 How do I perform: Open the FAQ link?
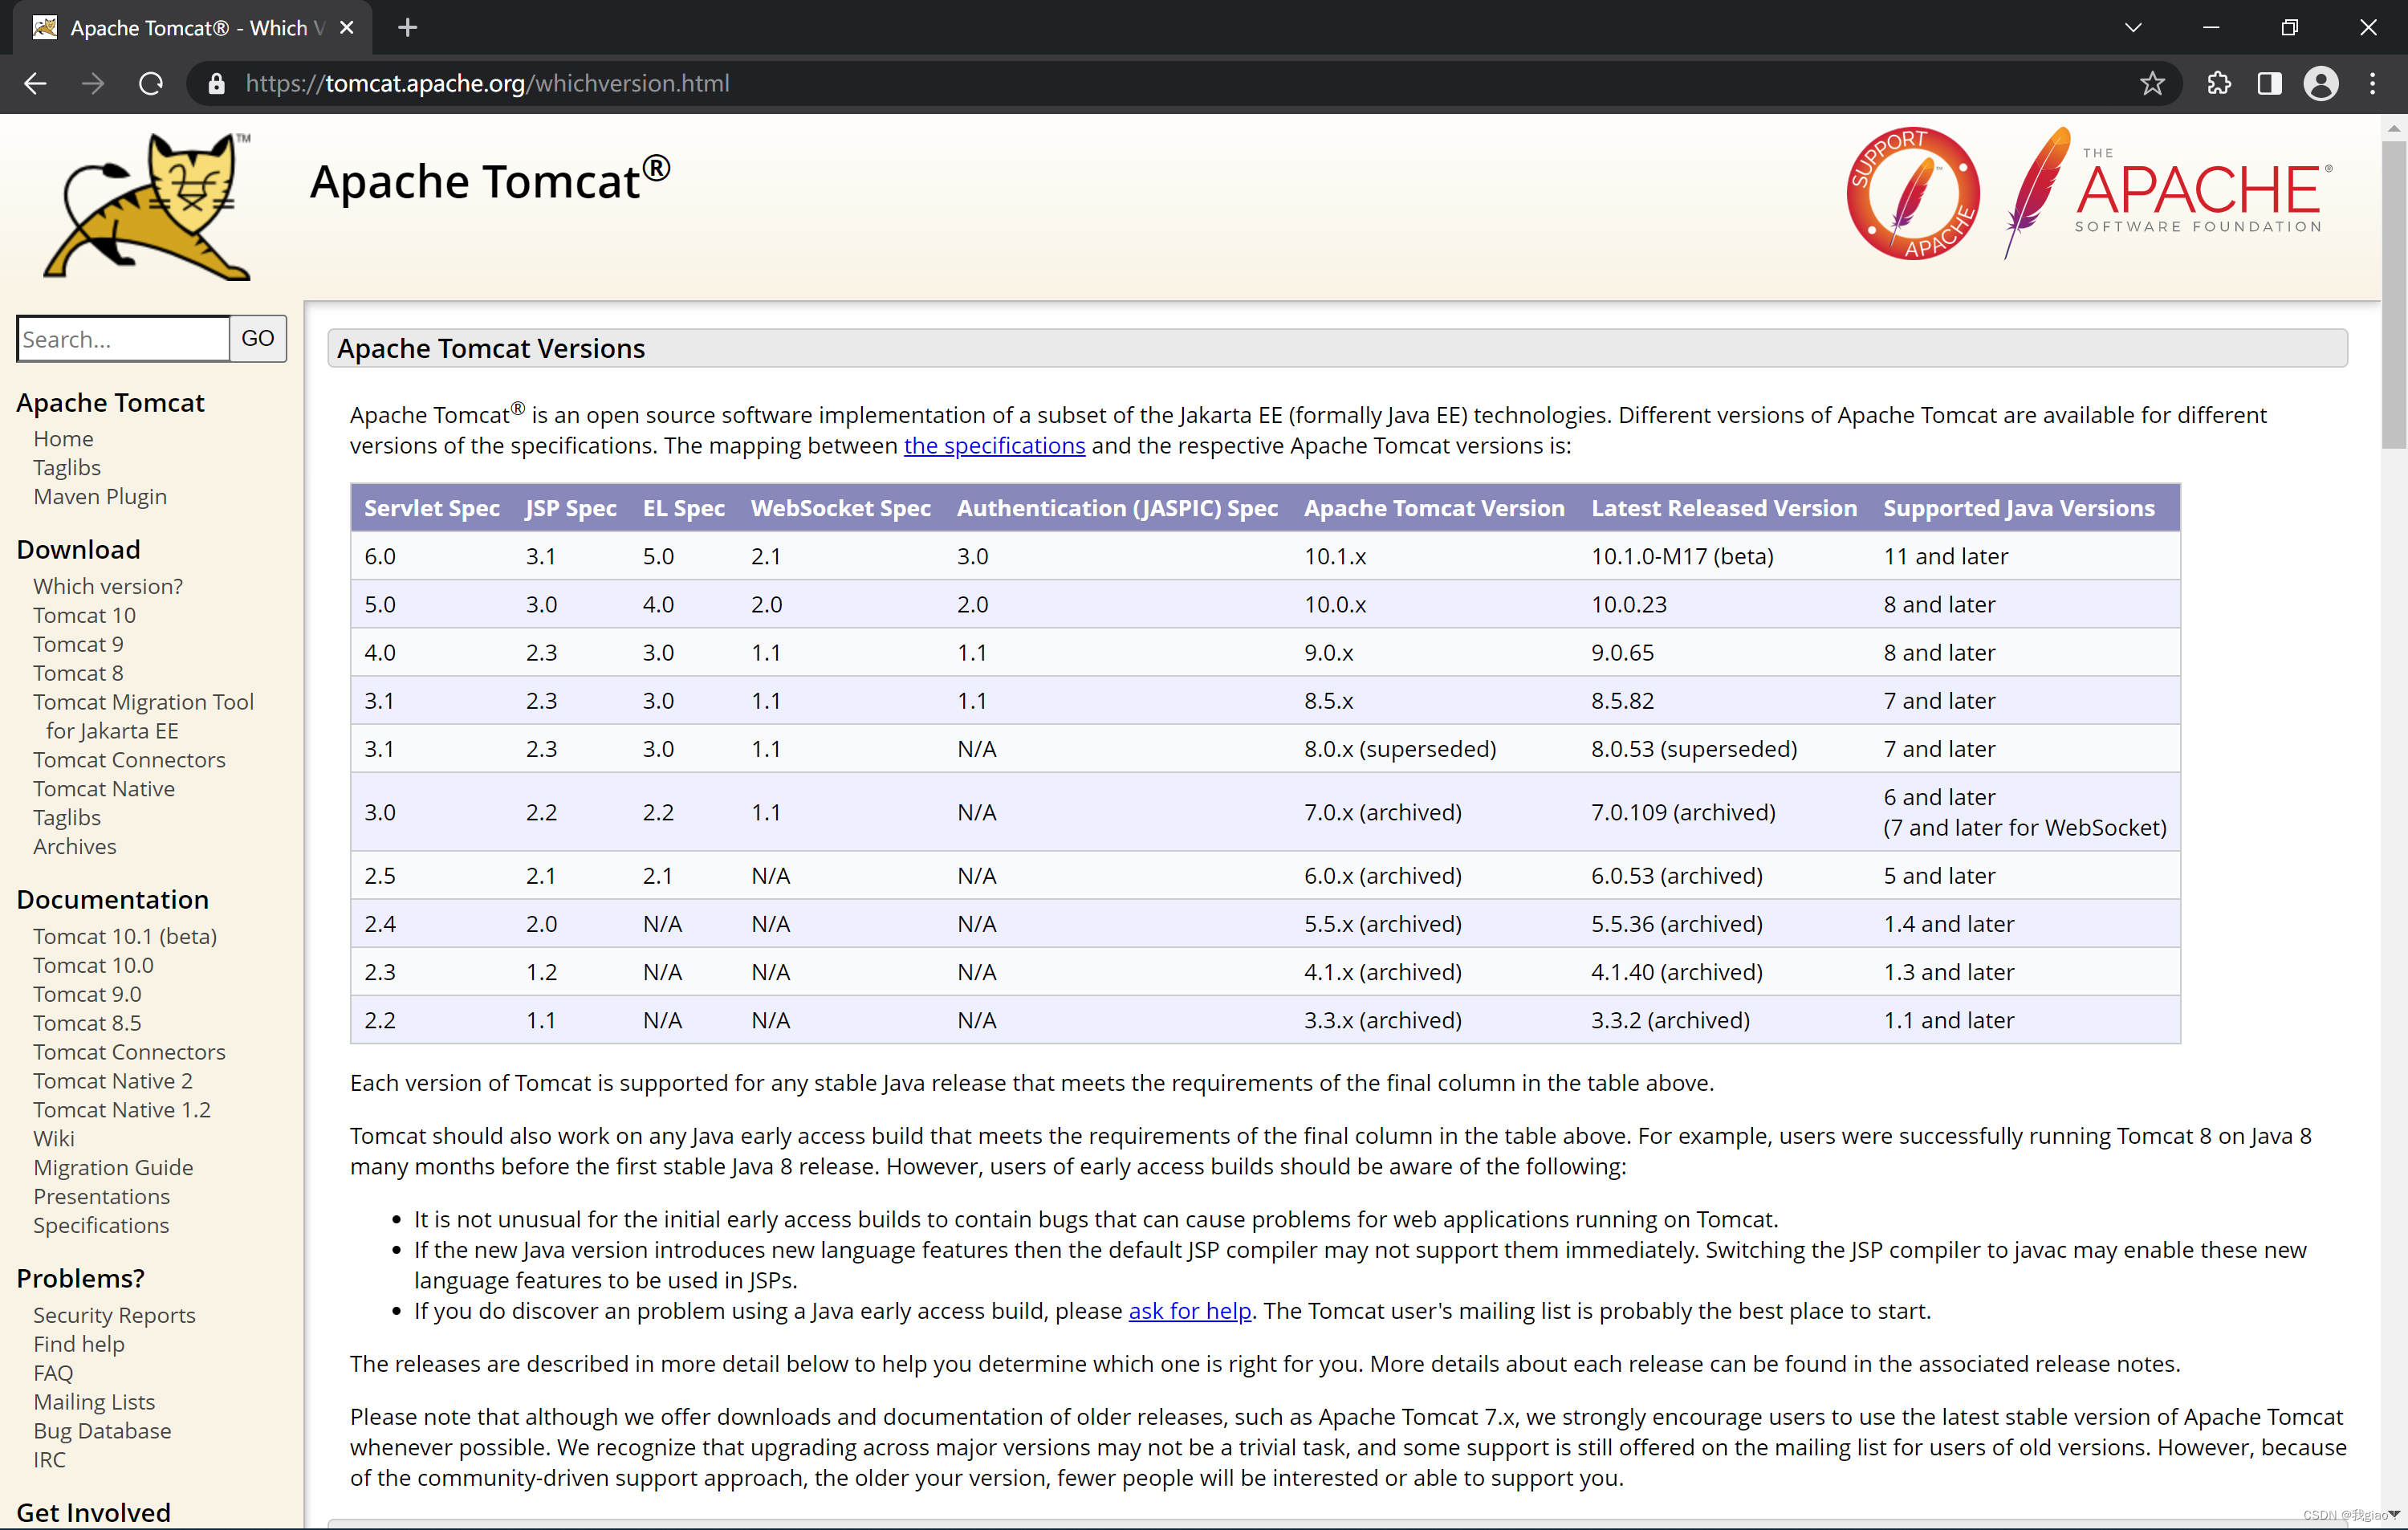pyautogui.click(x=53, y=1376)
